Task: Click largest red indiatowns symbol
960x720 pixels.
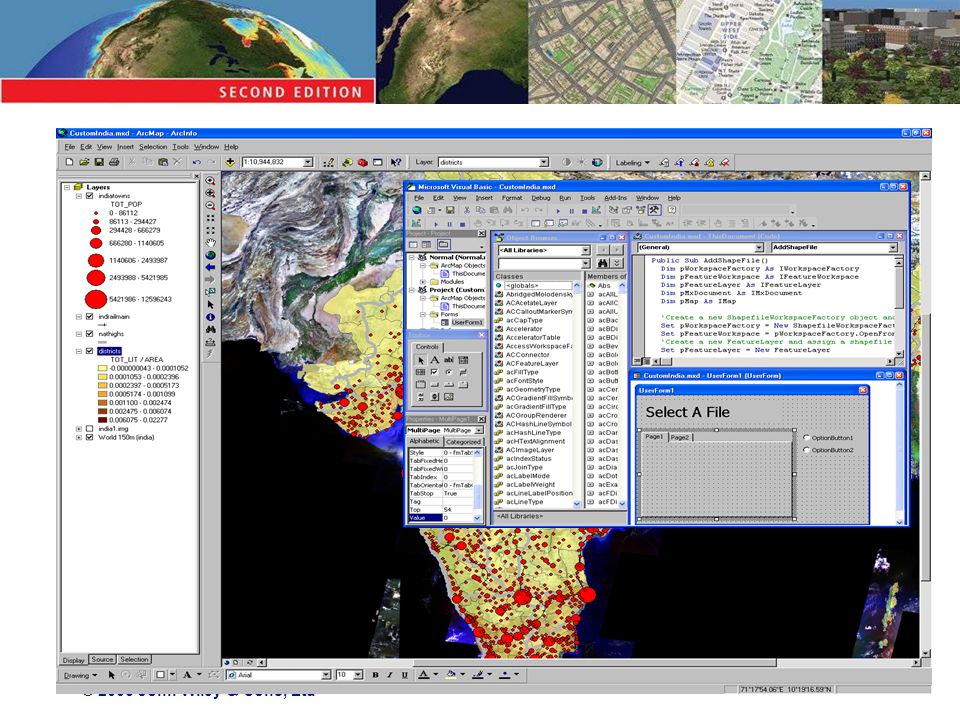Action: tap(96, 299)
